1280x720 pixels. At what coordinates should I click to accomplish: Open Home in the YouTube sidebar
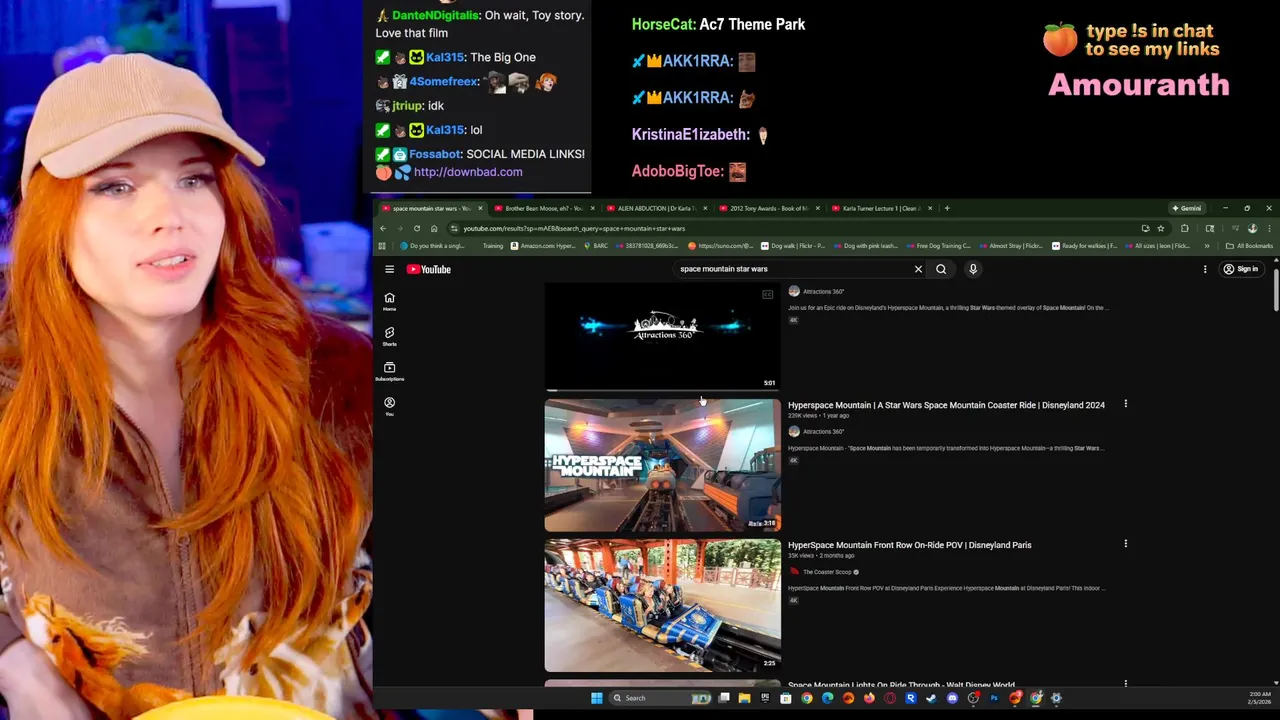(389, 301)
